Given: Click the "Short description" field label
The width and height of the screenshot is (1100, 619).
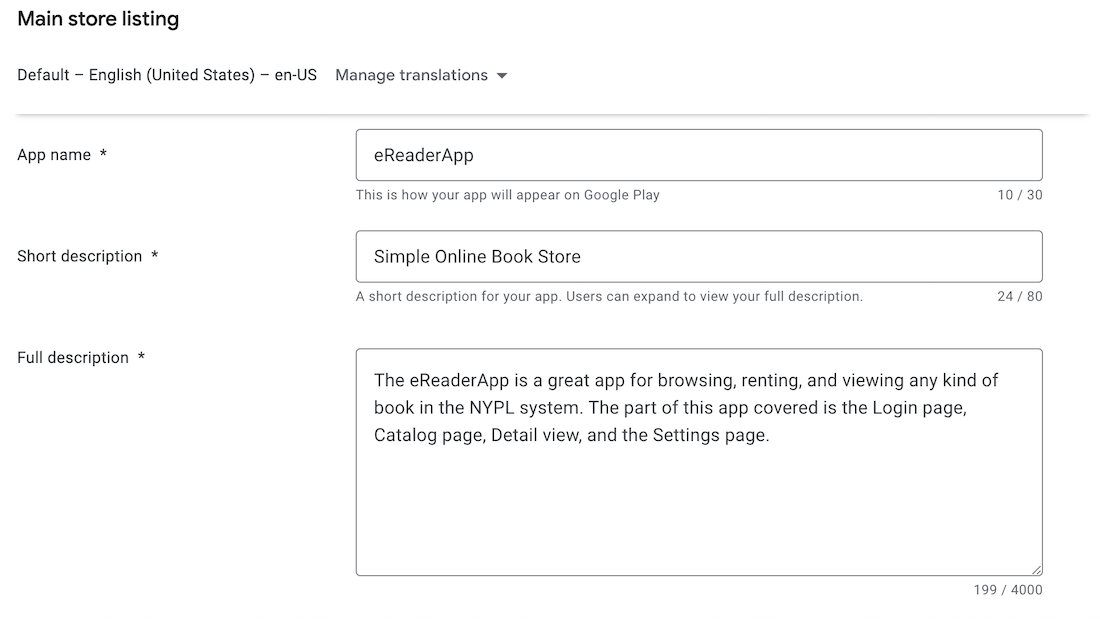Looking at the screenshot, I should coord(80,256).
